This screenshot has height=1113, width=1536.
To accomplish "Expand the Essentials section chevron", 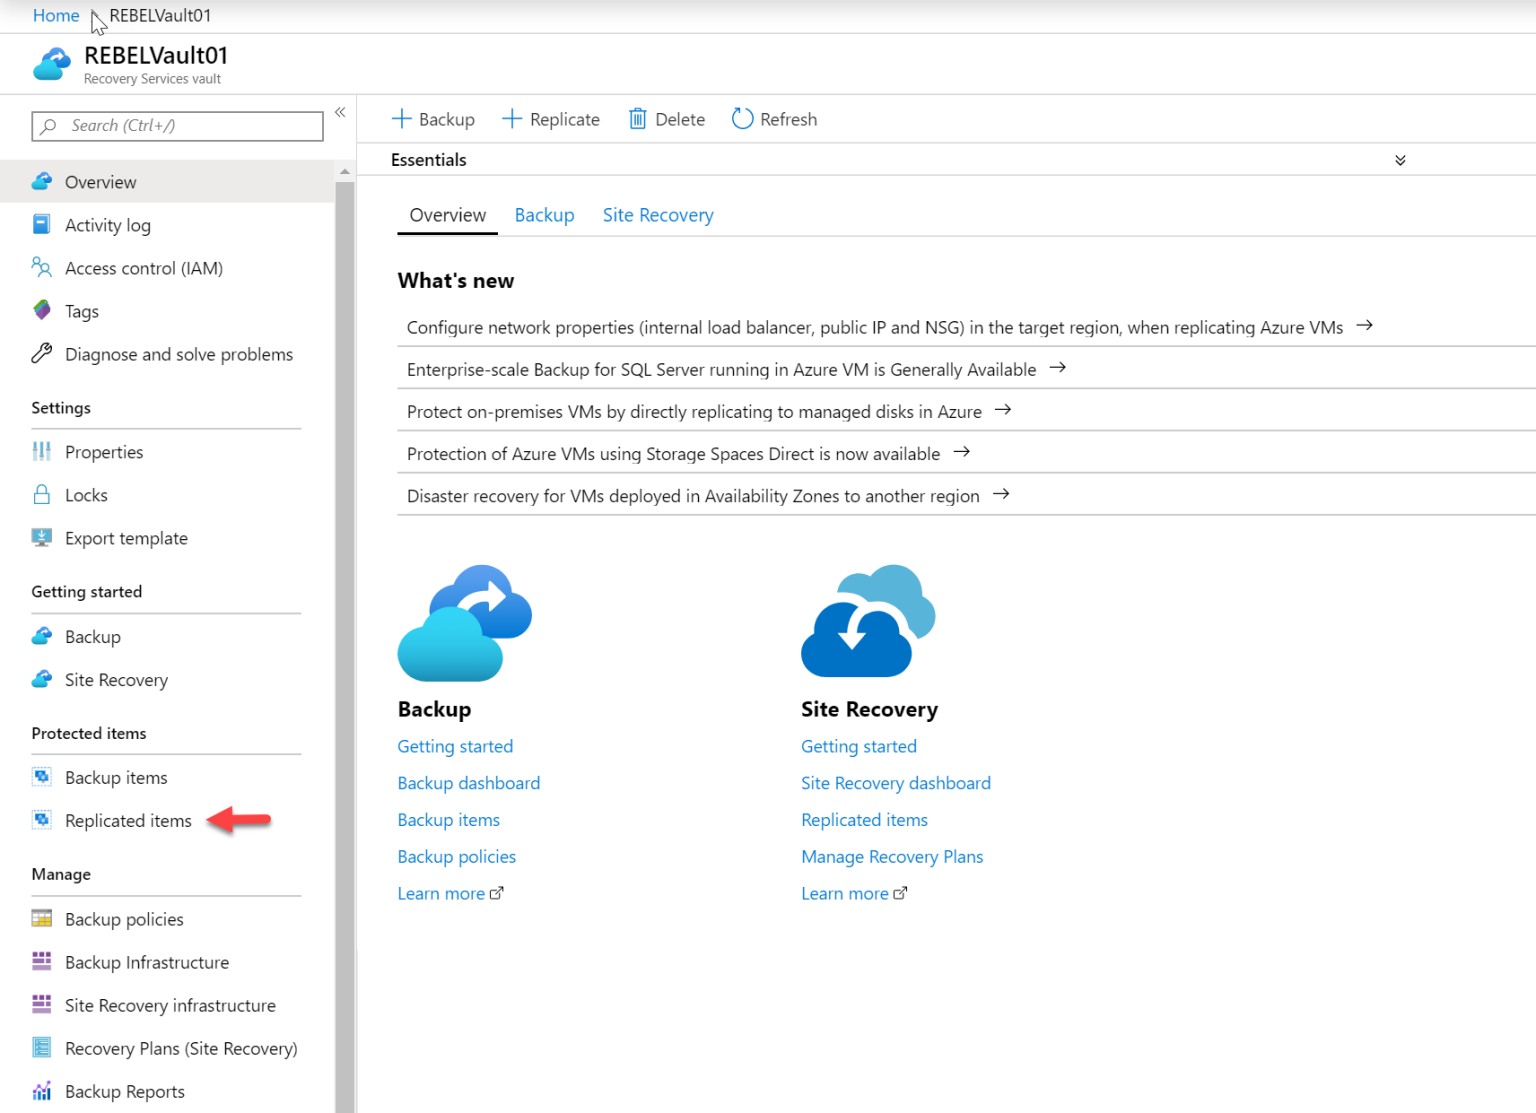I will coord(1400,160).
